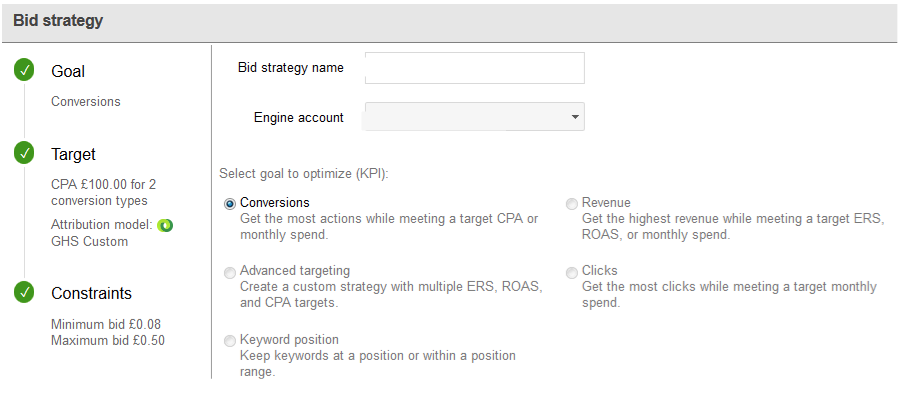This screenshot has width=901, height=399.
Task: Click the GHS Custom attribution model text
Action: [x=90, y=241]
